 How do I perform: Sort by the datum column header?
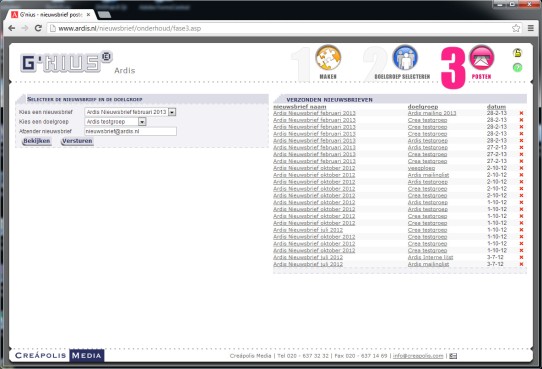(x=496, y=107)
